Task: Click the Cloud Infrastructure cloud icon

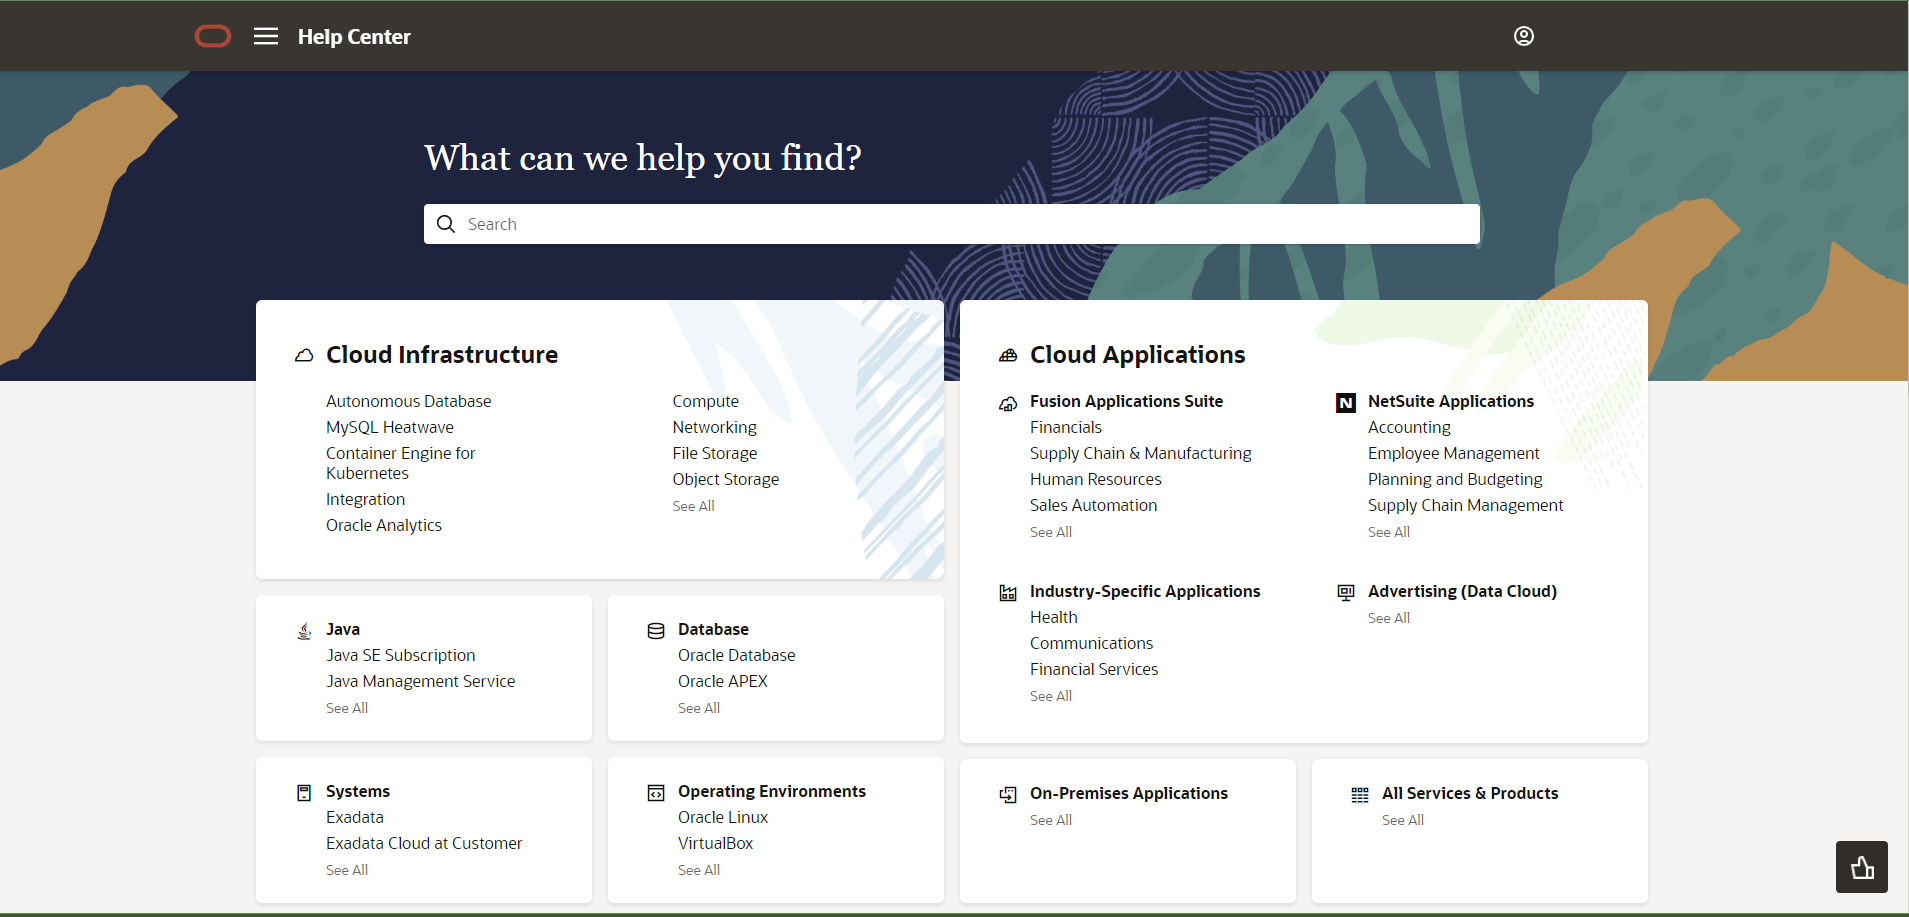Action: coord(303,355)
